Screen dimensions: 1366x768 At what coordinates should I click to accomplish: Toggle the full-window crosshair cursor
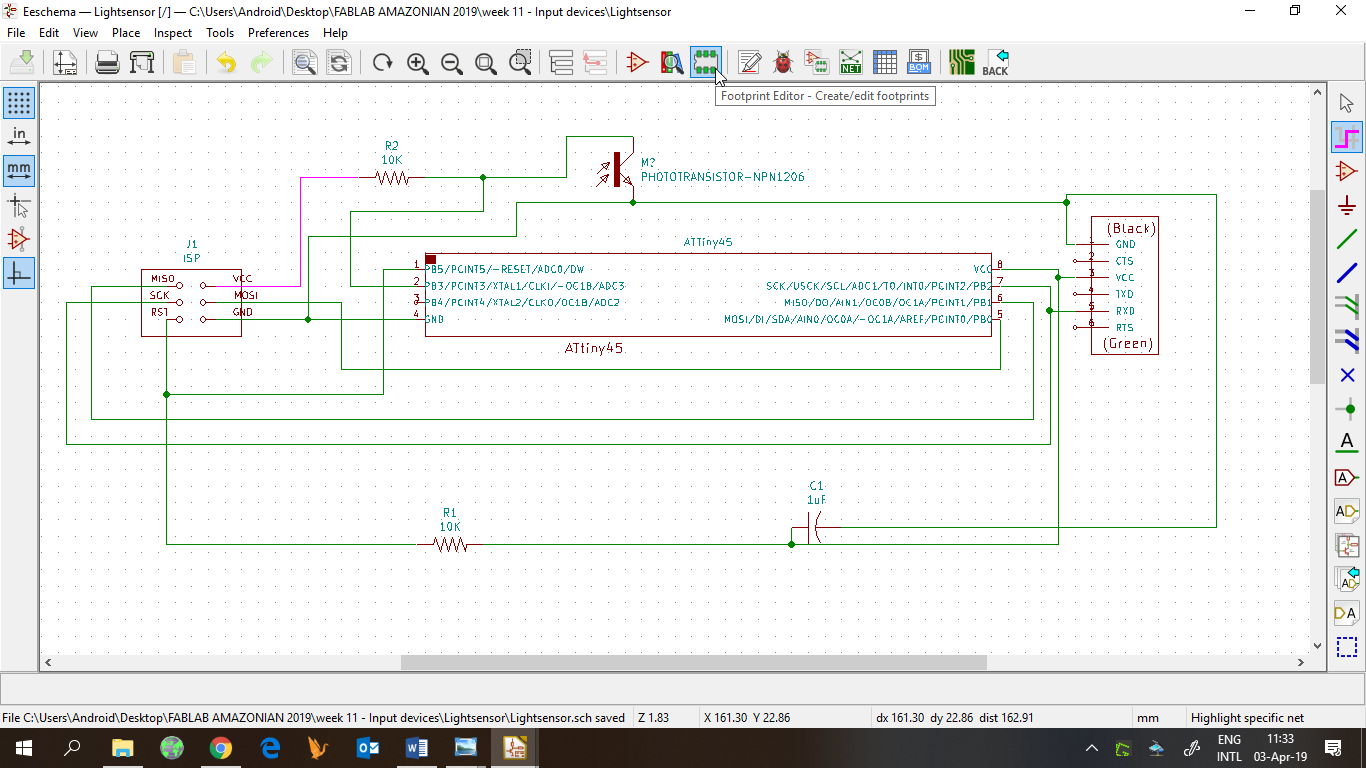[19, 205]
